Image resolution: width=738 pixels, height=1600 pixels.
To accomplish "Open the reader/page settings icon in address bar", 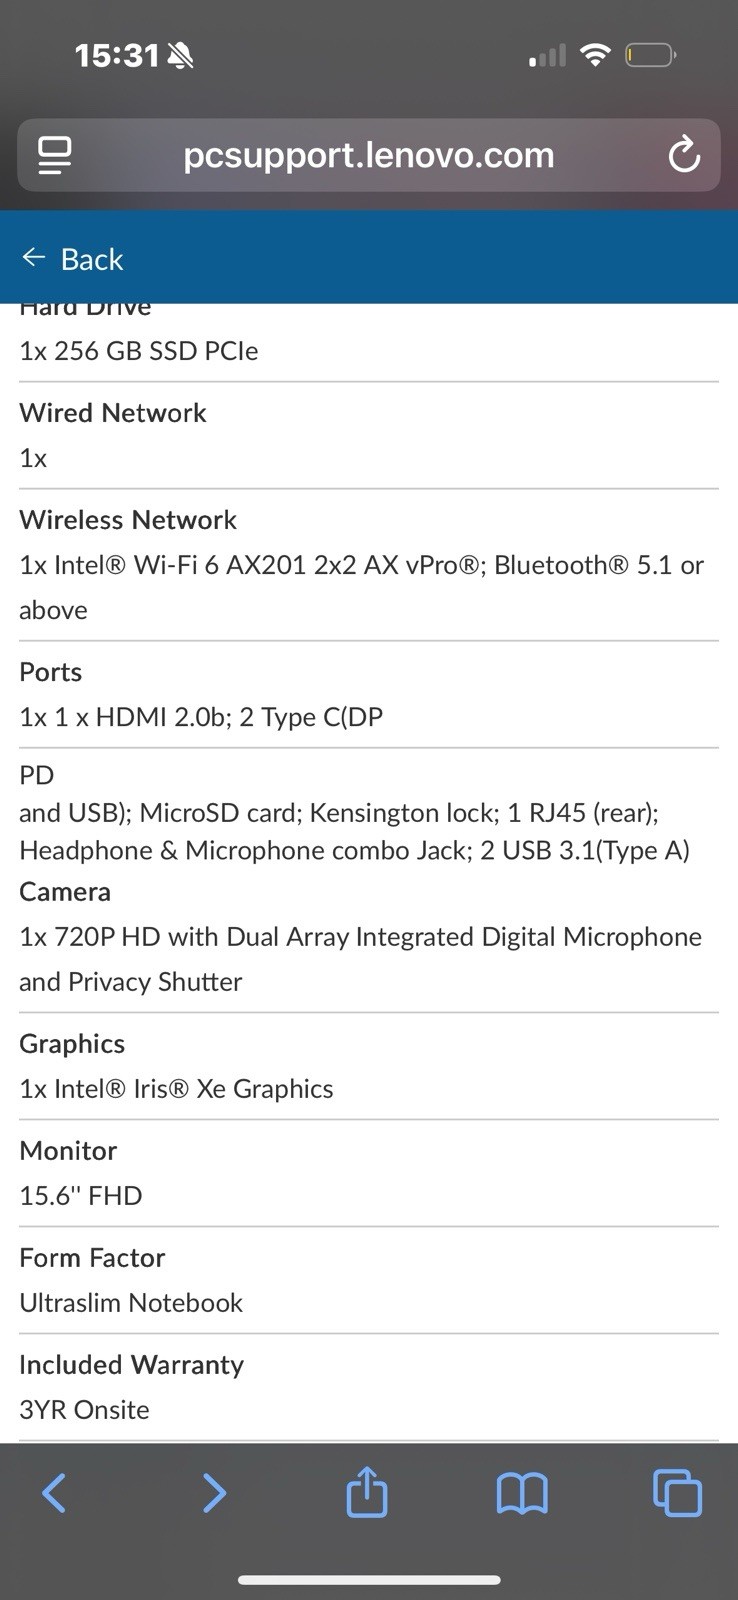I will (54, 155).
